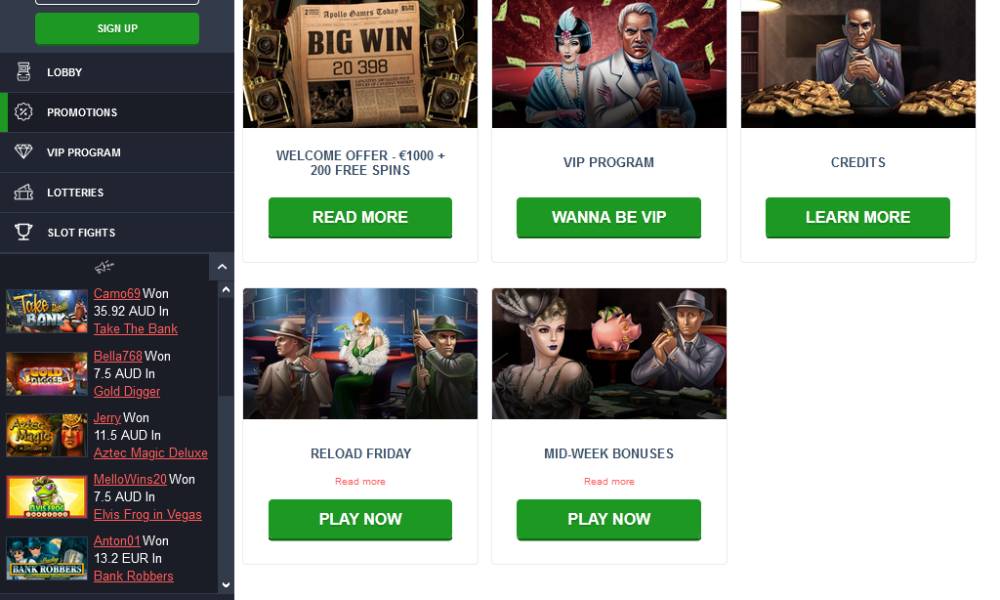This screenshot has width=1000, height=600.
Task: Click the green SIGN UP button
Action: pos(117,29)
